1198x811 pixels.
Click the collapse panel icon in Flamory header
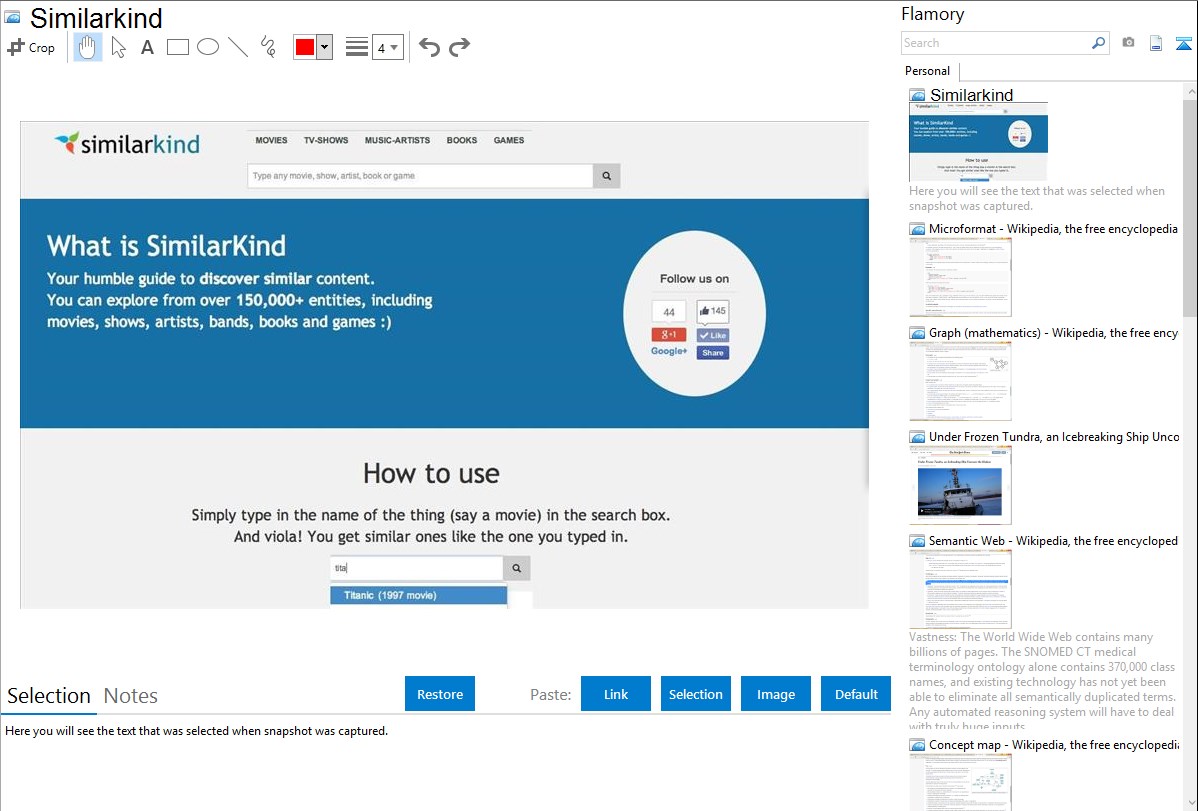coord(1183,43)
